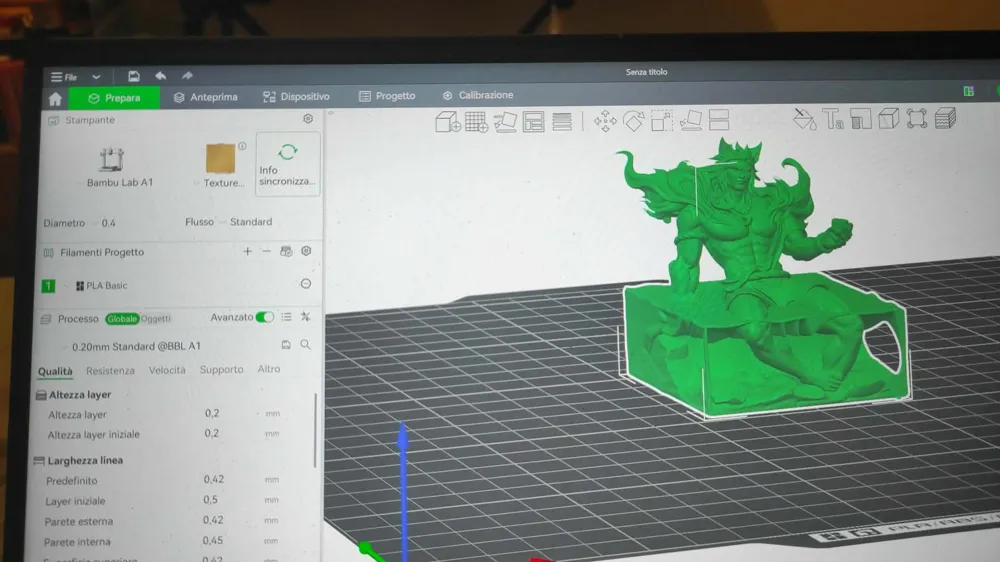Open the File menu
Screen dimensions: 1000x562
pyautogui.click(x=64, y=77)
